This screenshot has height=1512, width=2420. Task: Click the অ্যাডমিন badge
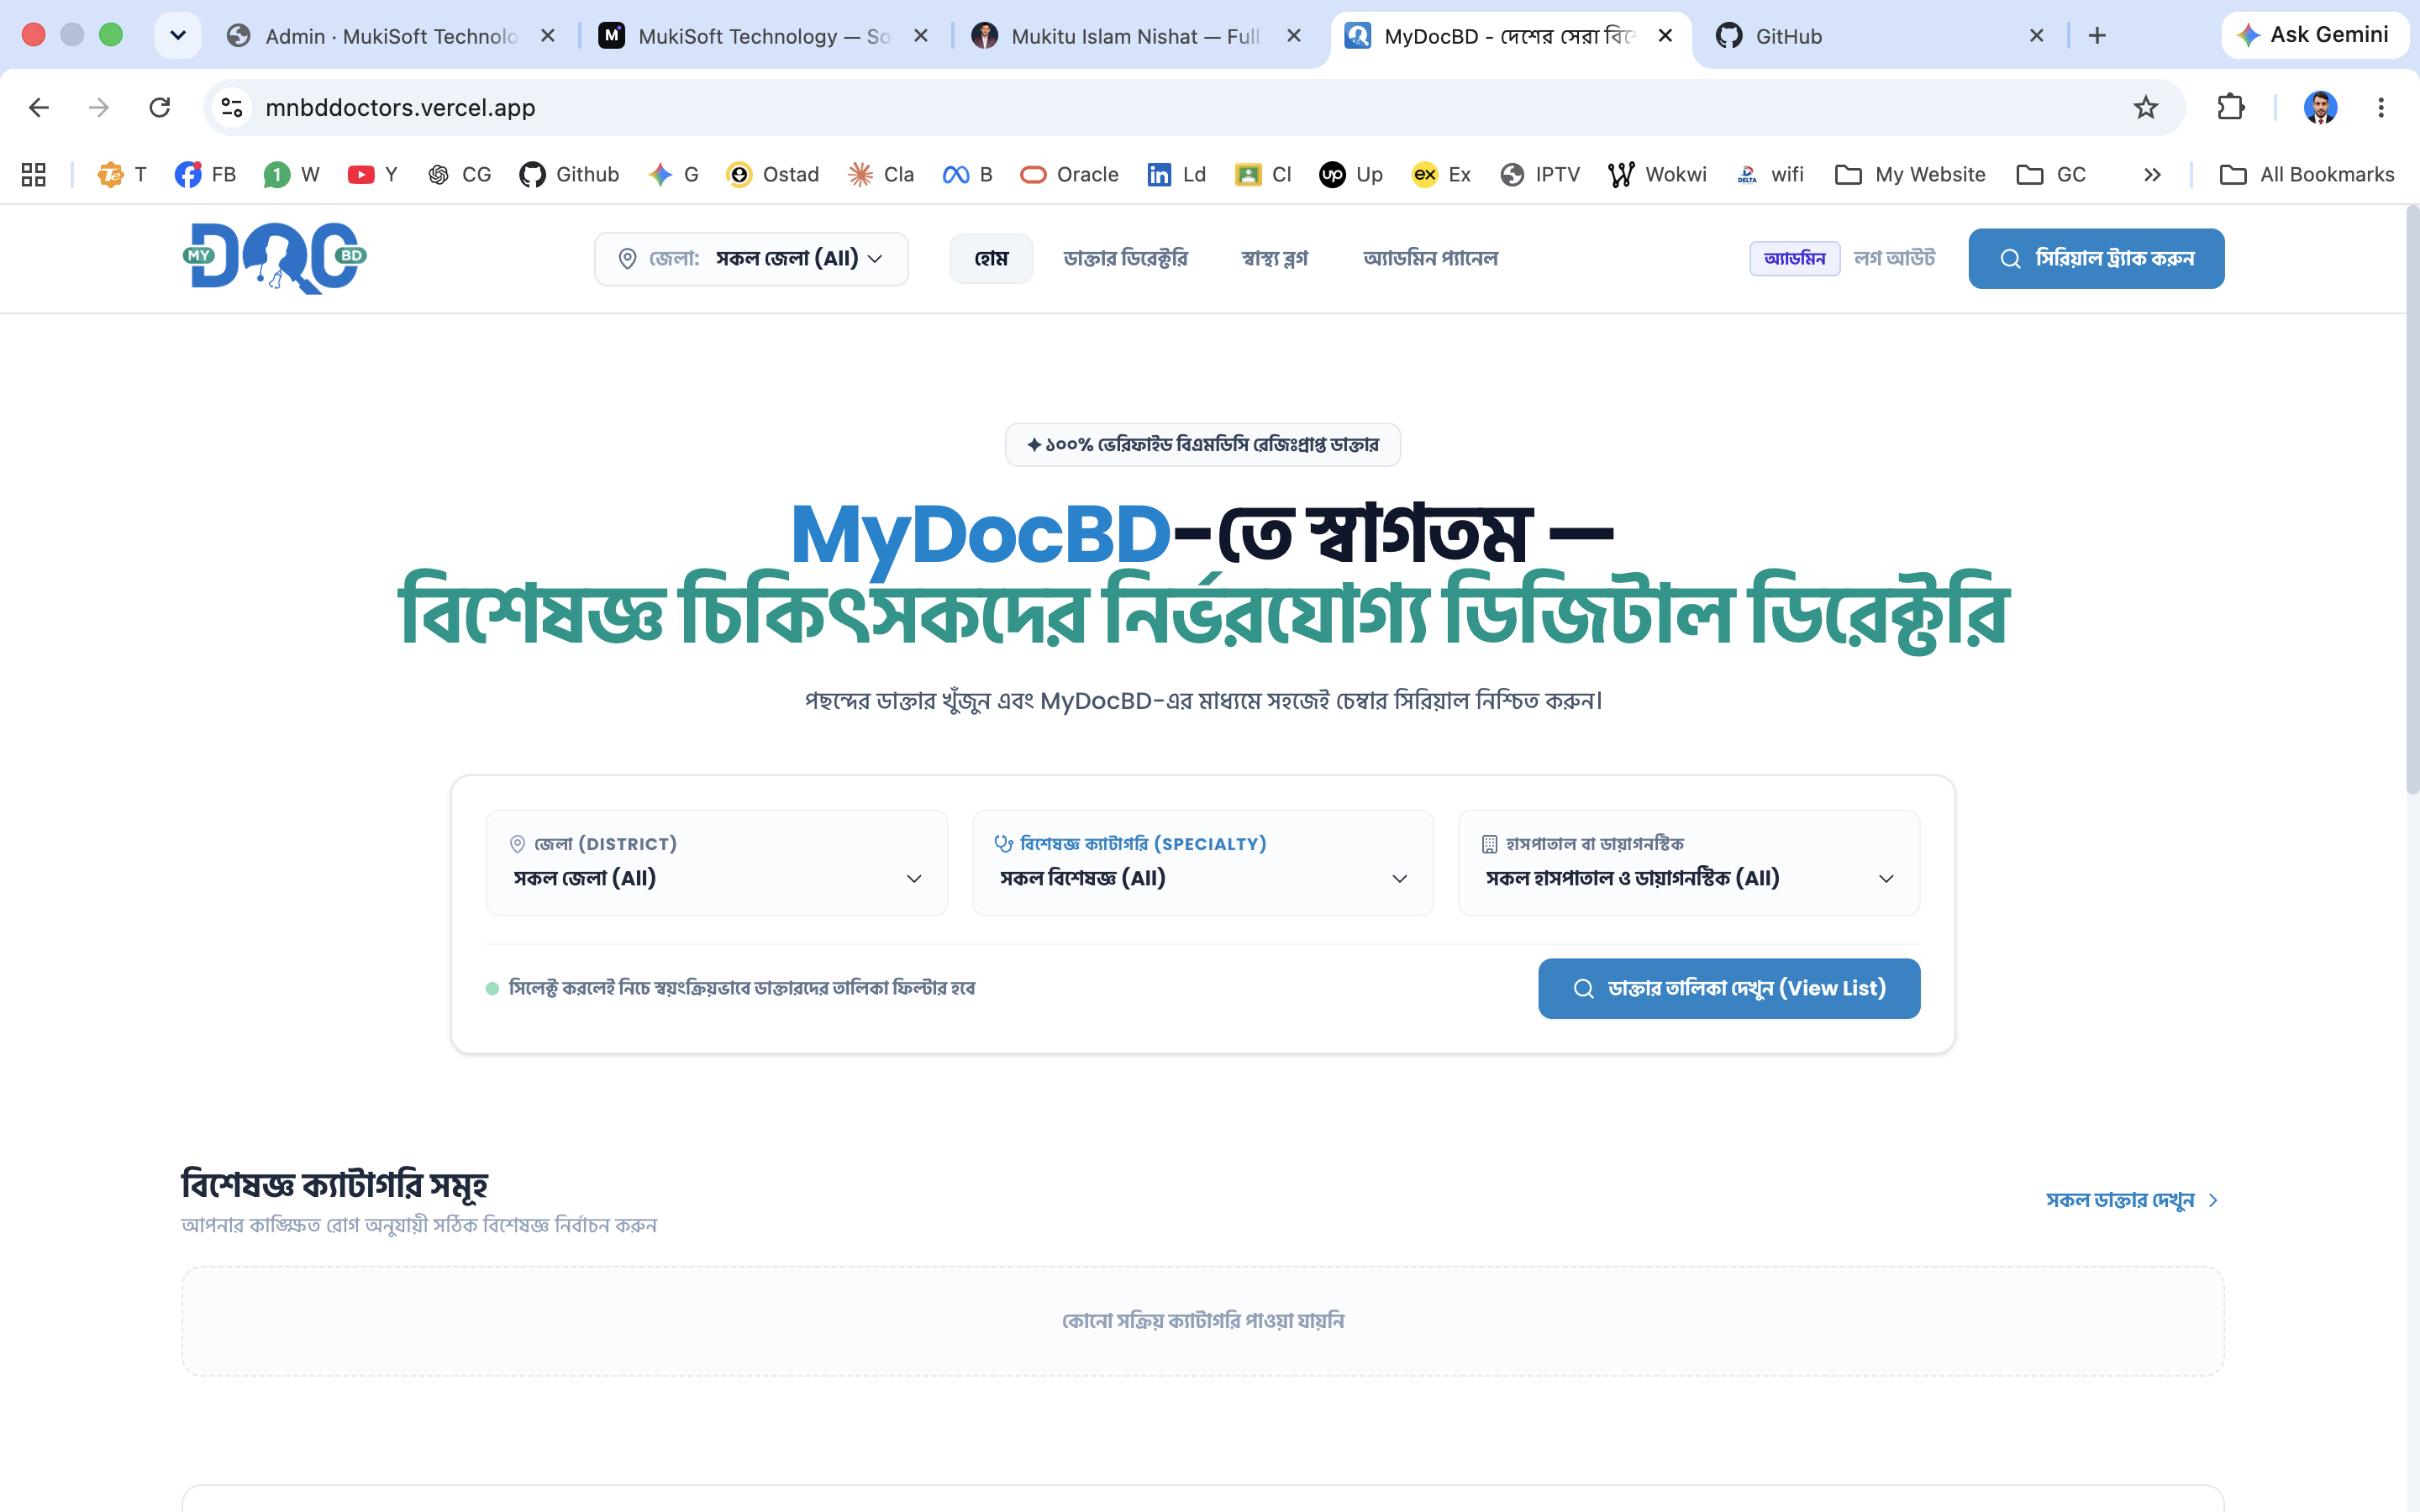coord(1794,259)
